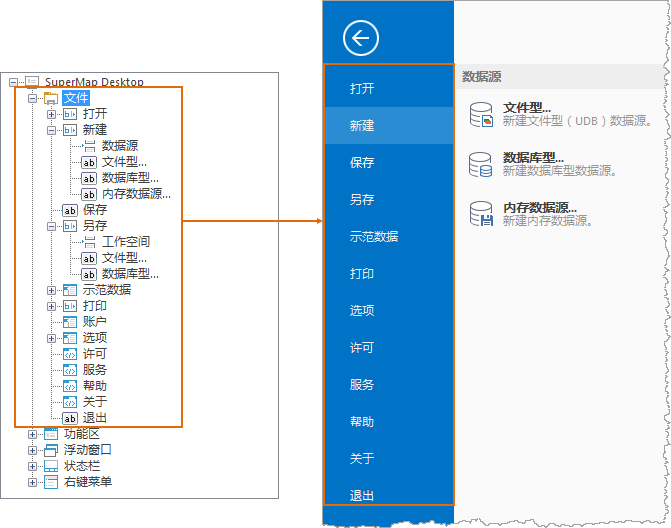The image size is (671, 528).
Task: Click the 数据源 section header
Action: [x=481, y=77]
